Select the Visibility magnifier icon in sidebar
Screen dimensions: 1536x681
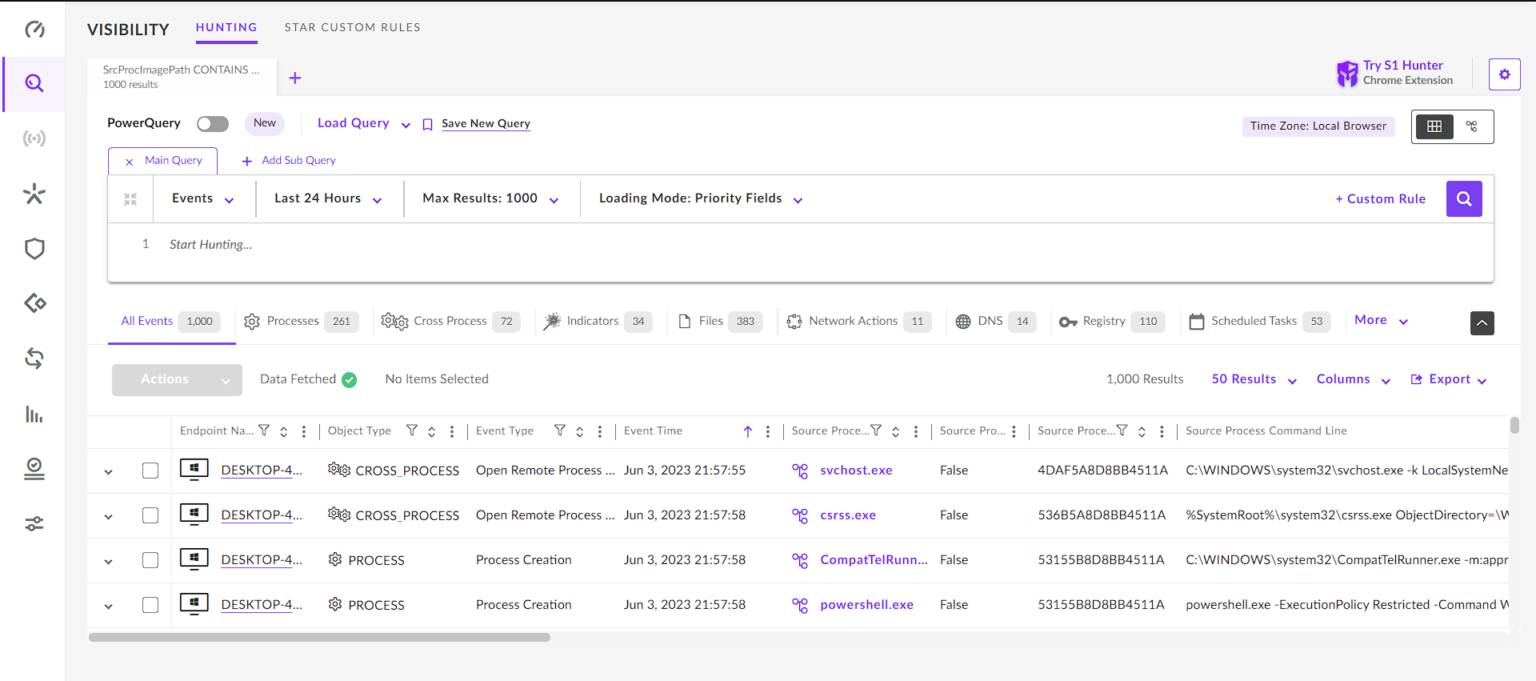click(x=34, y=84)
